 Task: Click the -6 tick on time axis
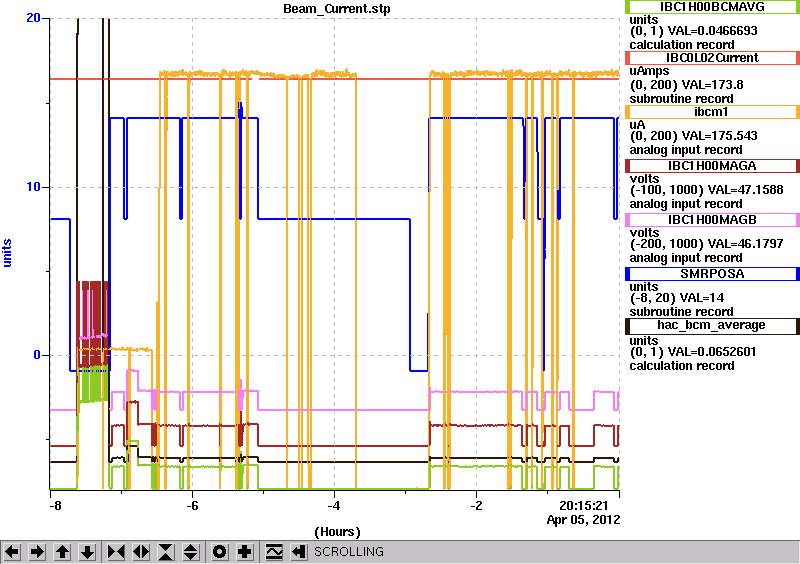tap(192, 506)
